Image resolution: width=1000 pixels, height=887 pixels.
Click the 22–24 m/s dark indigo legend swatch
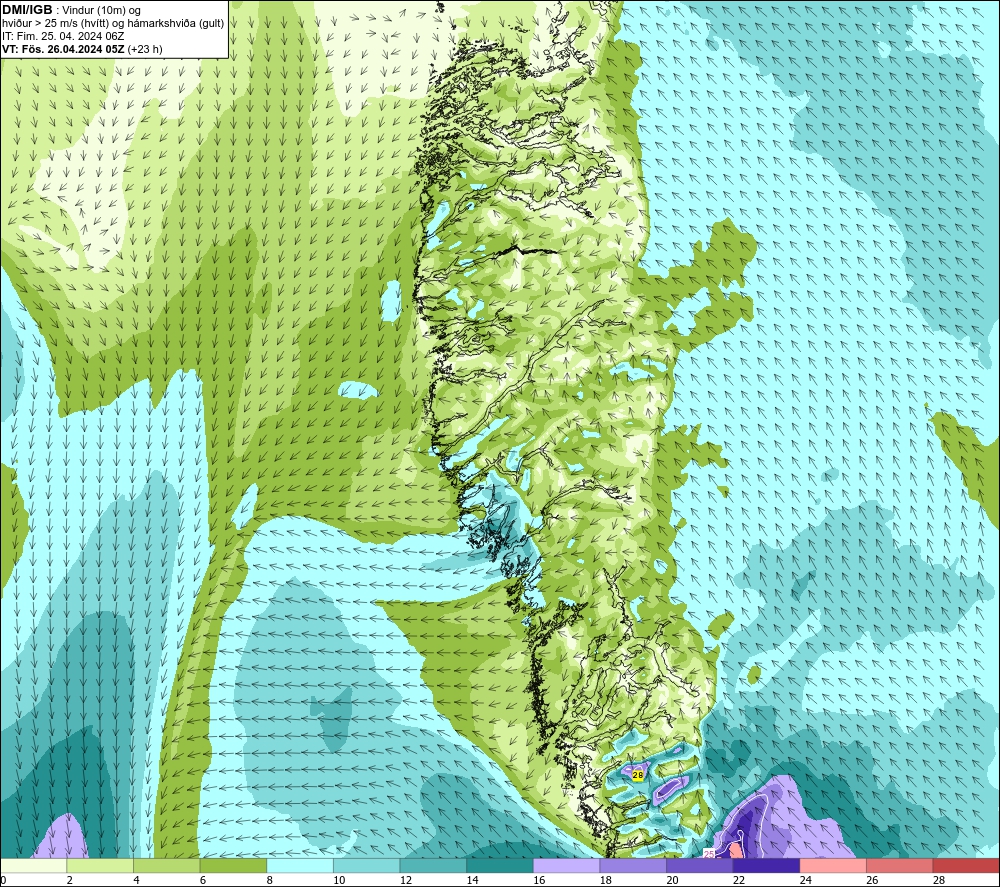766,865
